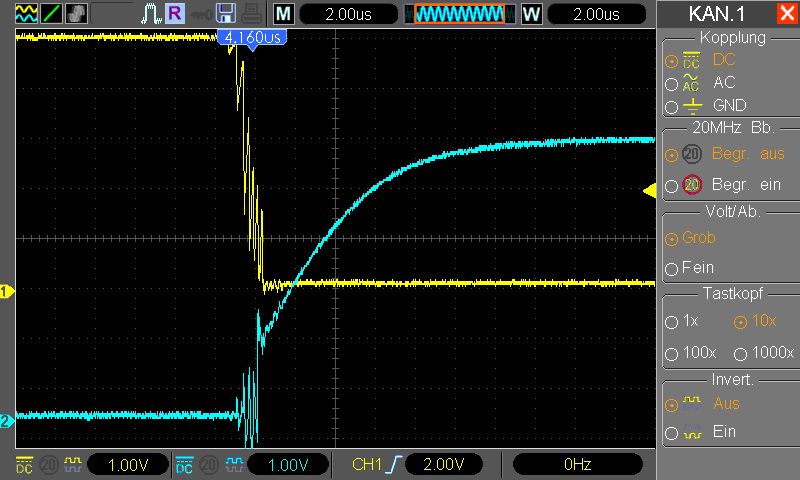
Task: Toggle the purple R run indicator
Action: pos(175,13)
